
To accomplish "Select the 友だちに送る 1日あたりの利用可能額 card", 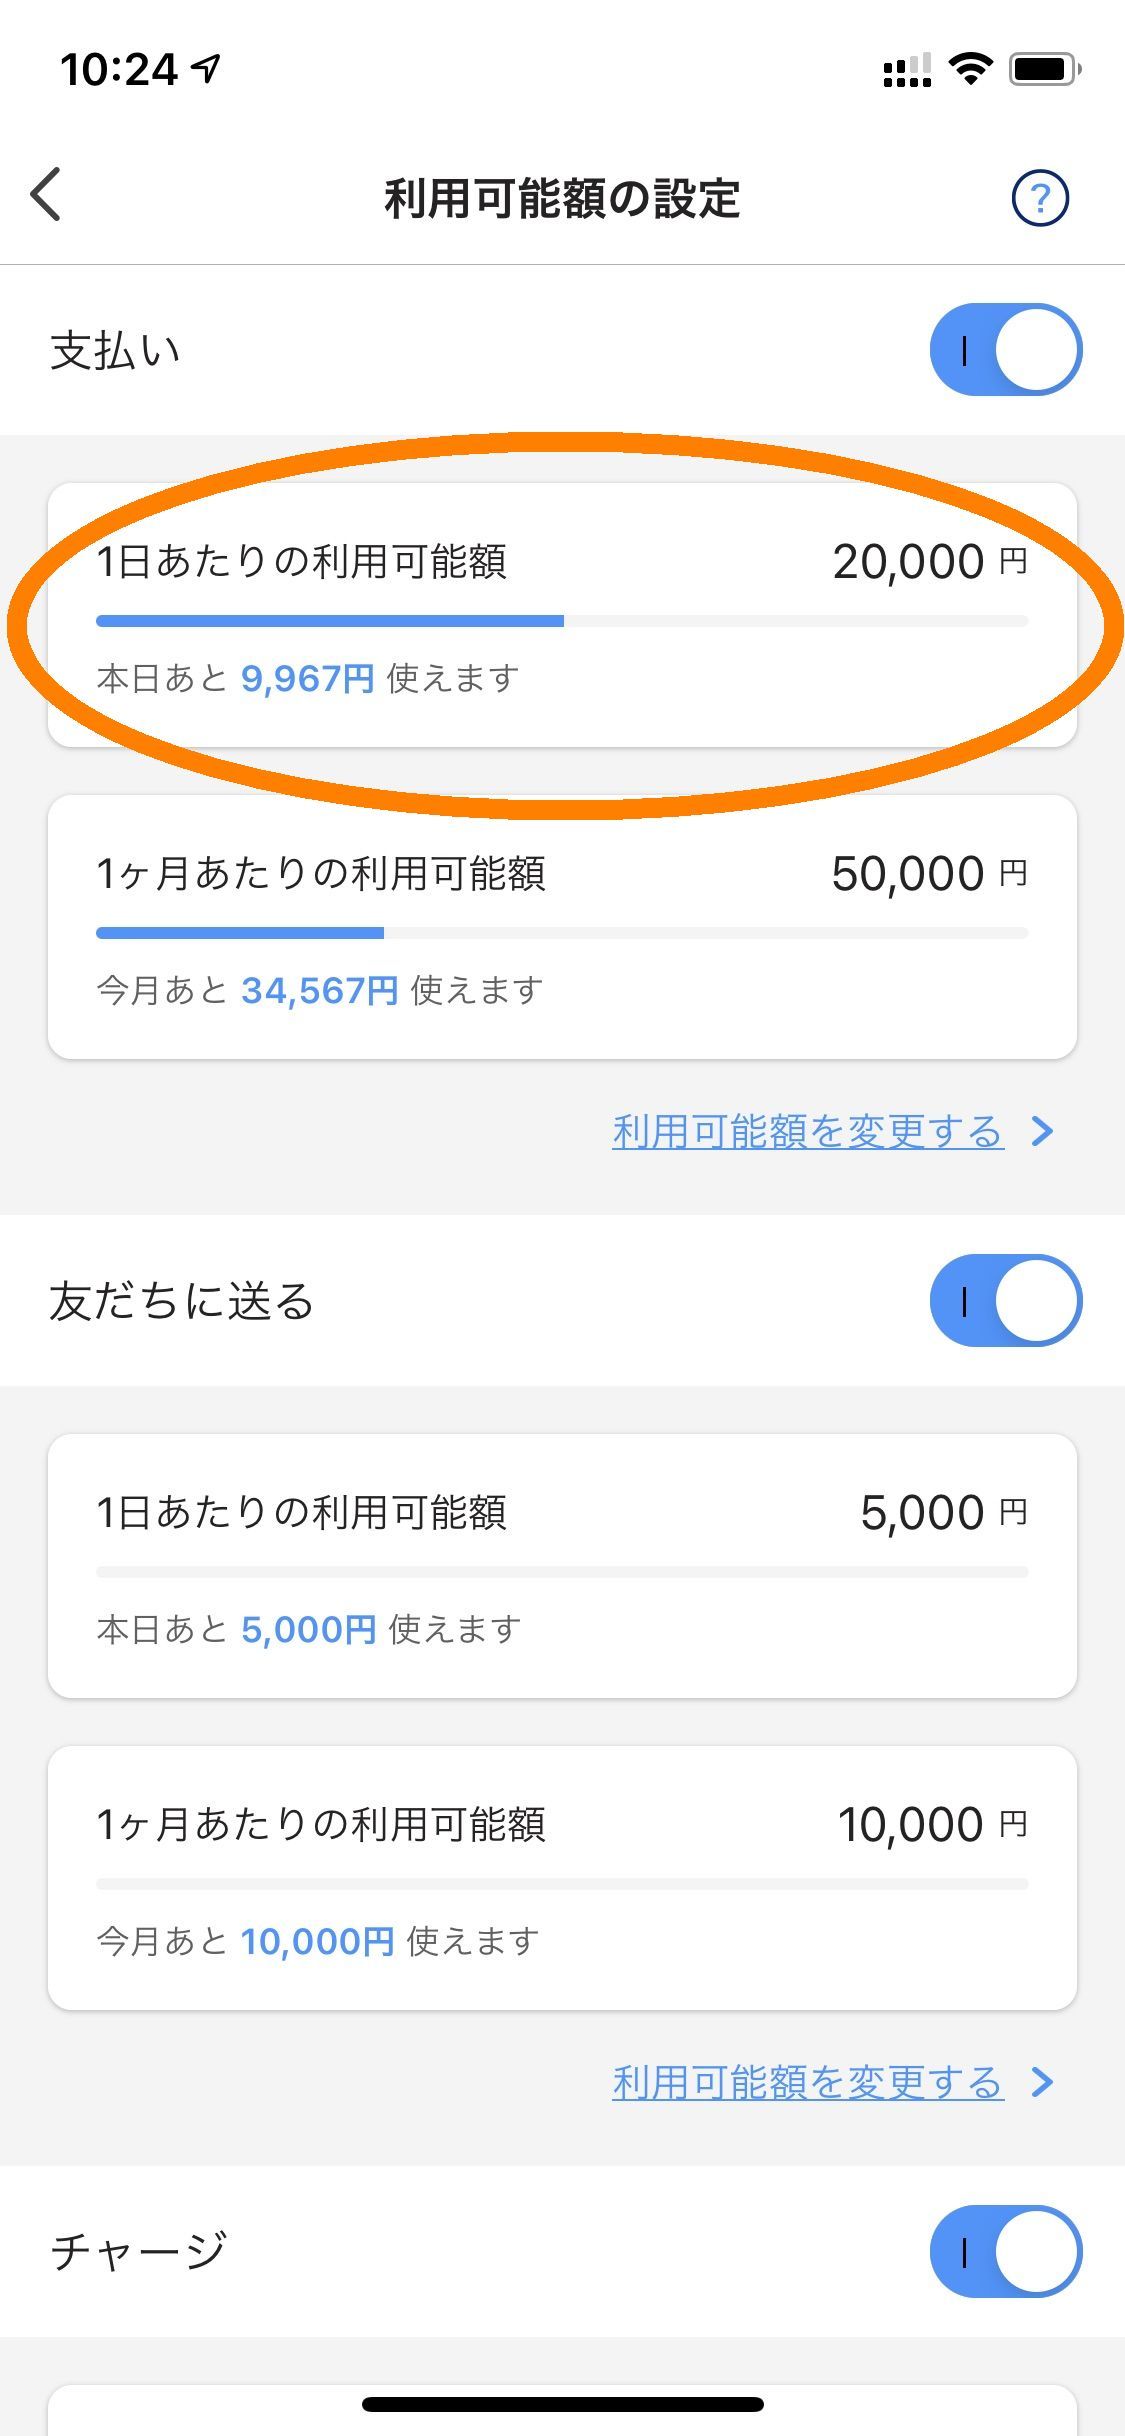I will click(562, 1566).
